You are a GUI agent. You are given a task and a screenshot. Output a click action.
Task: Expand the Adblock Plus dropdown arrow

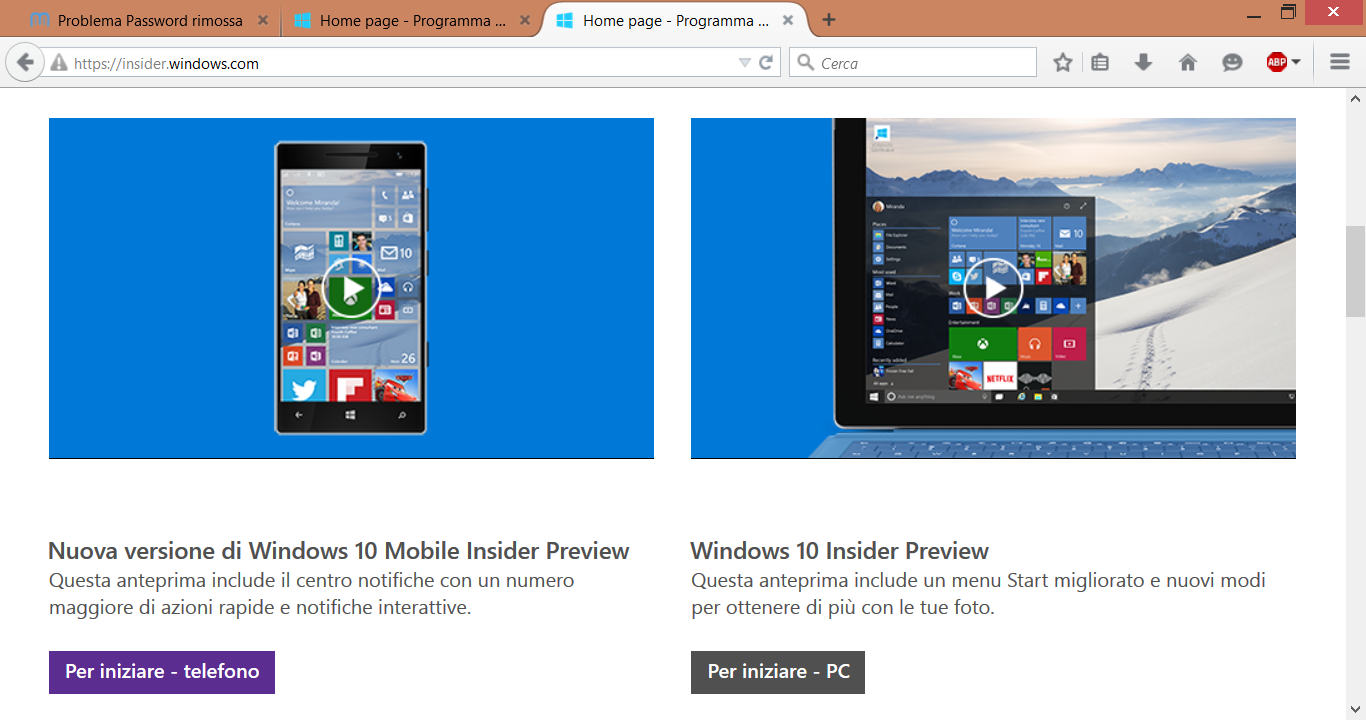(x=1296, y=63)
